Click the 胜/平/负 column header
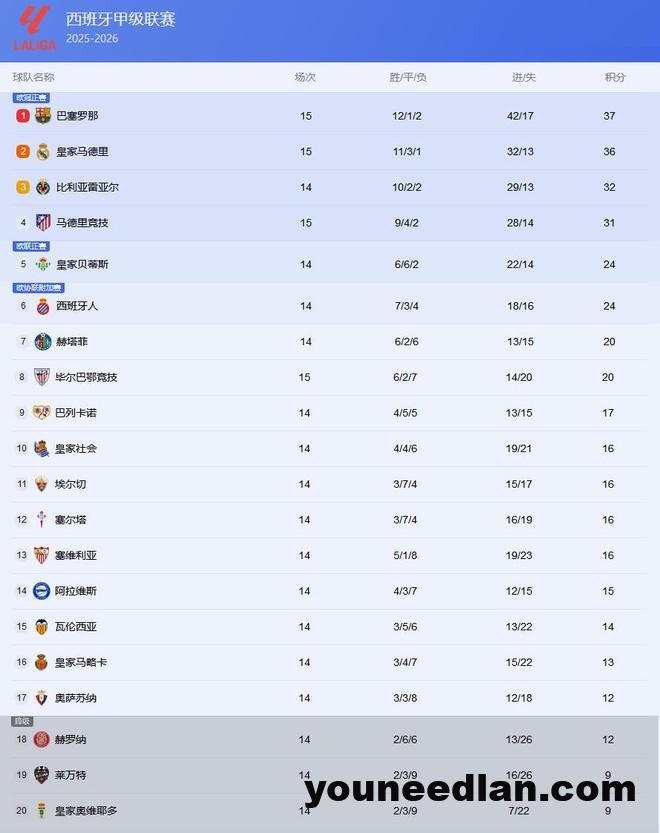Screen dimensions: 660x833 (408, 77)
